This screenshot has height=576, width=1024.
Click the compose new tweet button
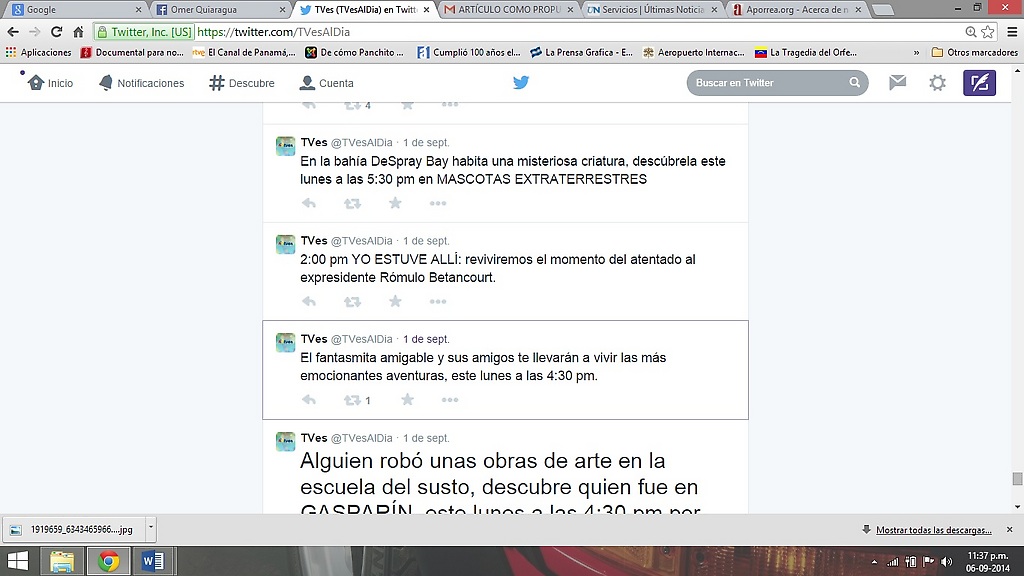(979, 83)
